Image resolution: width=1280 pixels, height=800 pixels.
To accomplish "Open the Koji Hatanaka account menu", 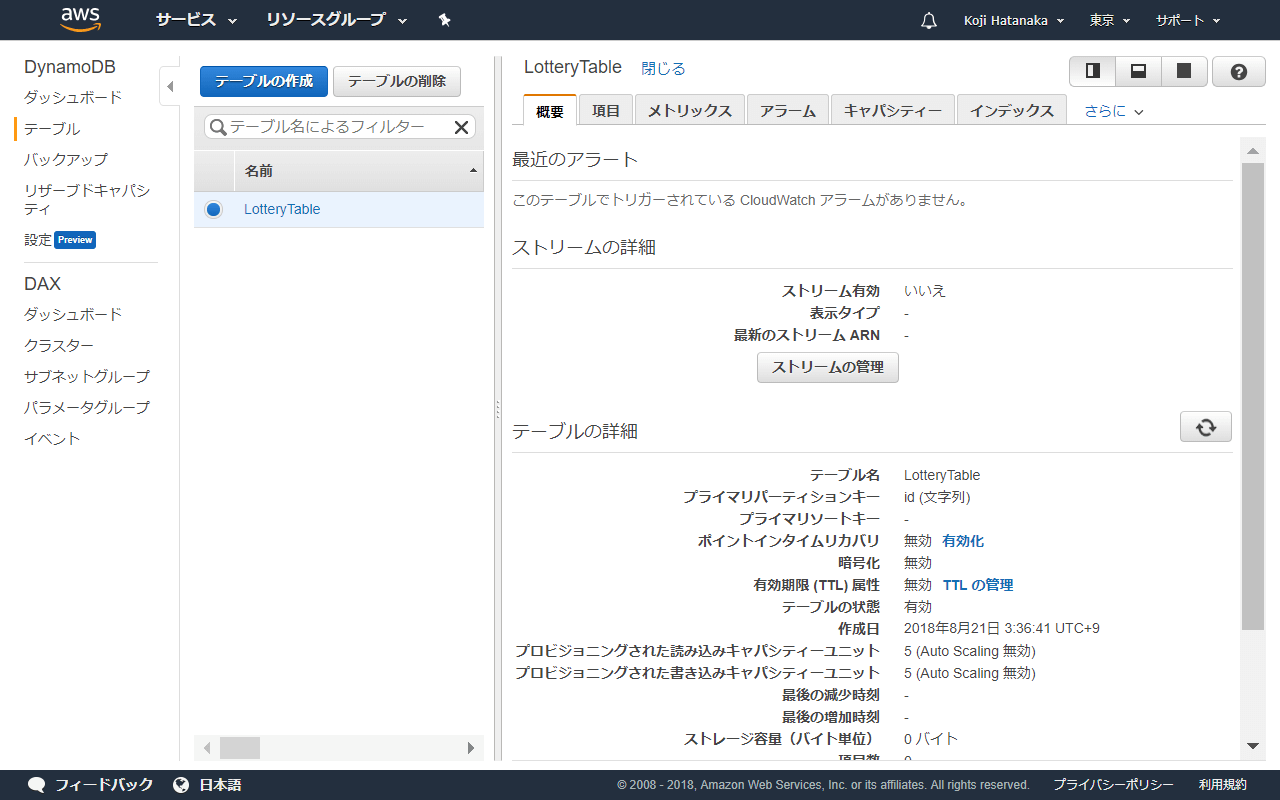I will [1013, 20].
